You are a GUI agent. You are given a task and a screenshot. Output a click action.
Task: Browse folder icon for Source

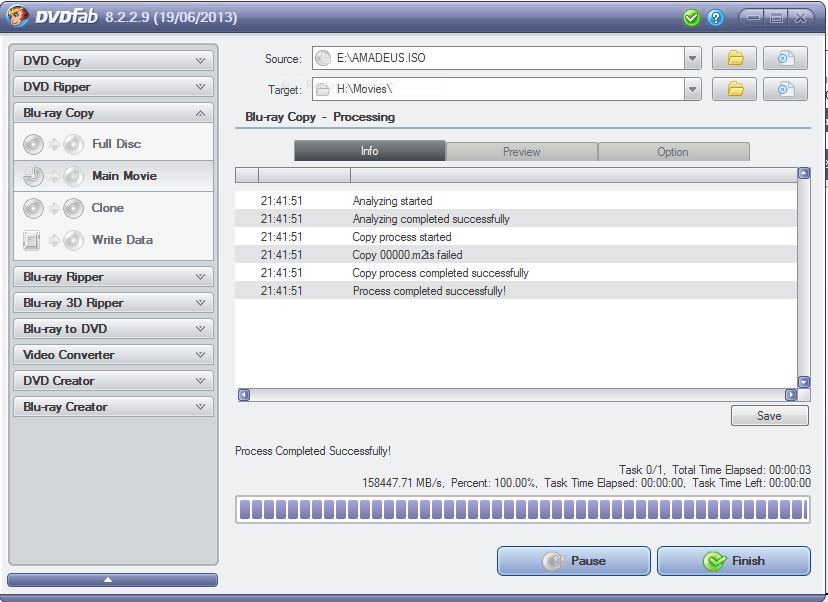click(x=735, y=58)
